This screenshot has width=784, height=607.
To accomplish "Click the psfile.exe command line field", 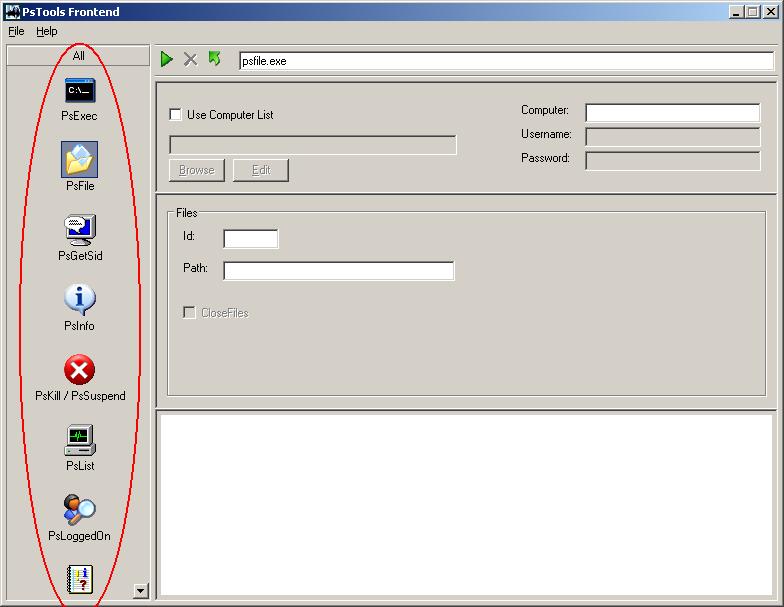I will point(506,61).
